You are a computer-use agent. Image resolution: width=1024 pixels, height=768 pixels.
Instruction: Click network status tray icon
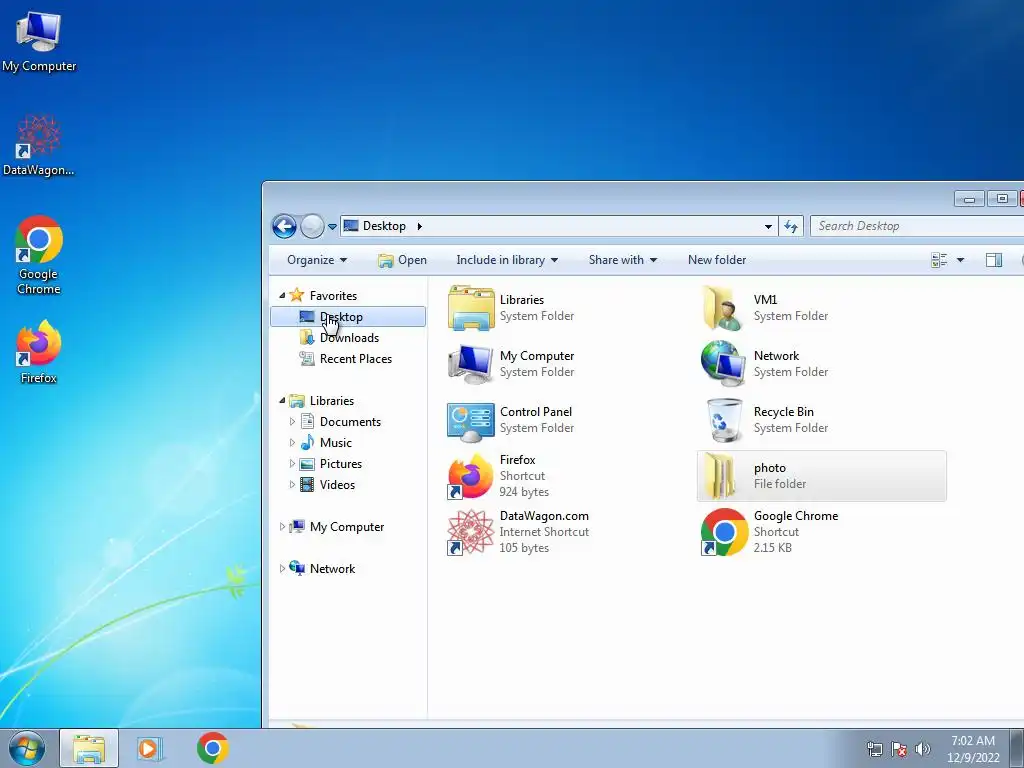(x=874, y=749)
